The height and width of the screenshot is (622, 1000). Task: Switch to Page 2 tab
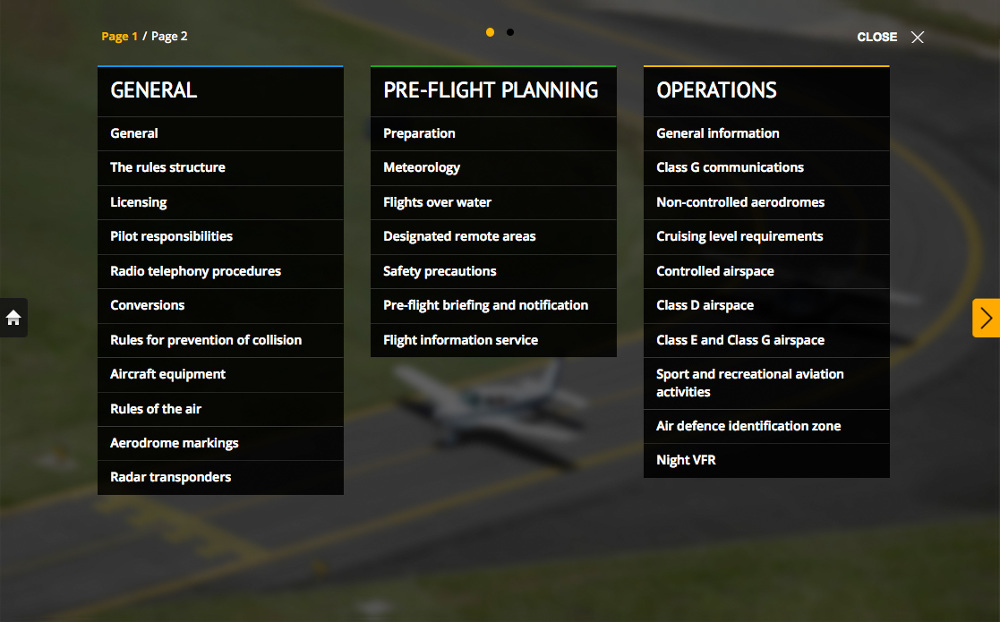tap(169, 36)
